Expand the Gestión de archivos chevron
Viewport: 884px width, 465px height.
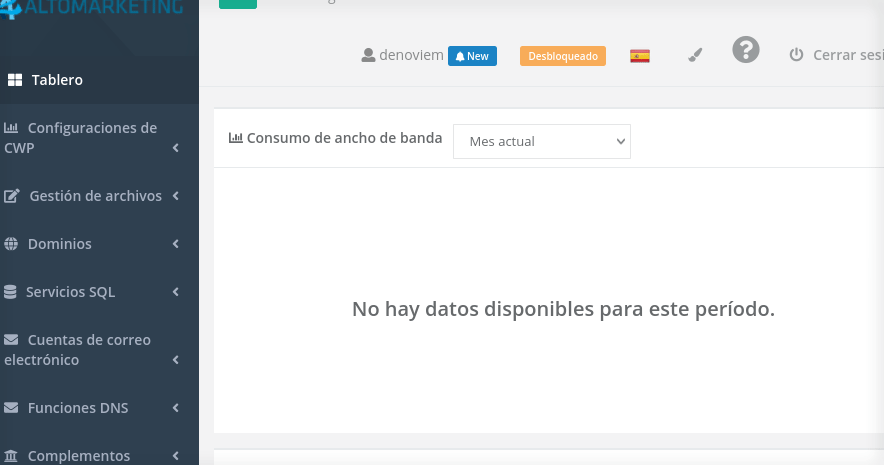point(176,196)
